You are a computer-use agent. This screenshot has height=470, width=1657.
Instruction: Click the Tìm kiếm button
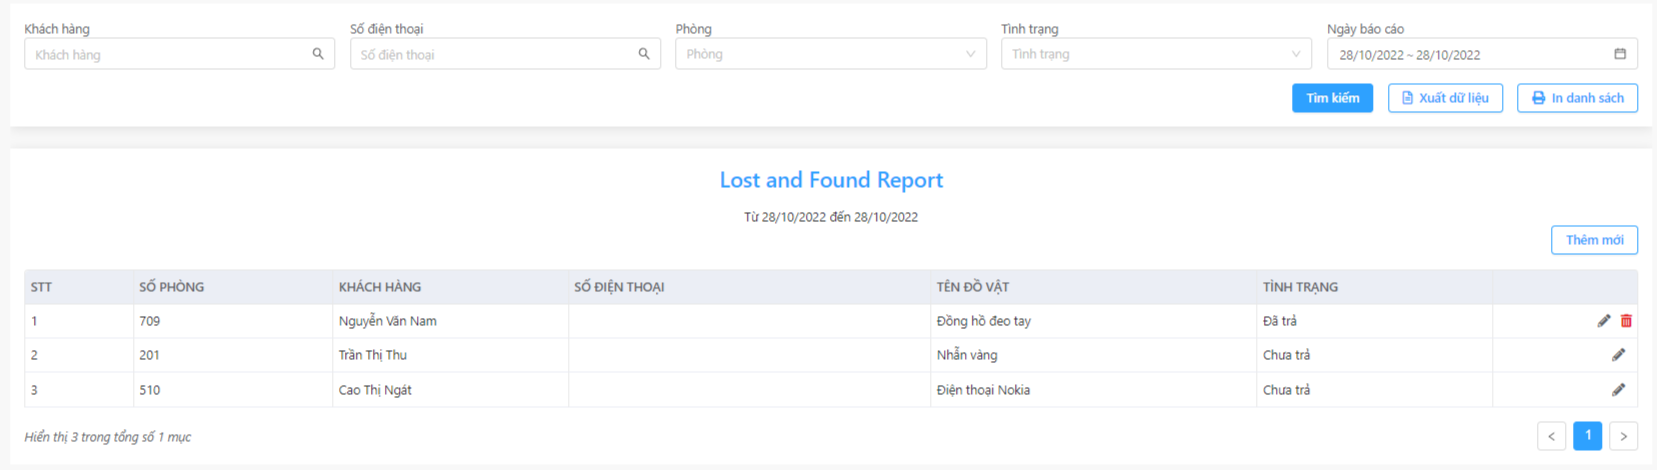click(1332, 98)
